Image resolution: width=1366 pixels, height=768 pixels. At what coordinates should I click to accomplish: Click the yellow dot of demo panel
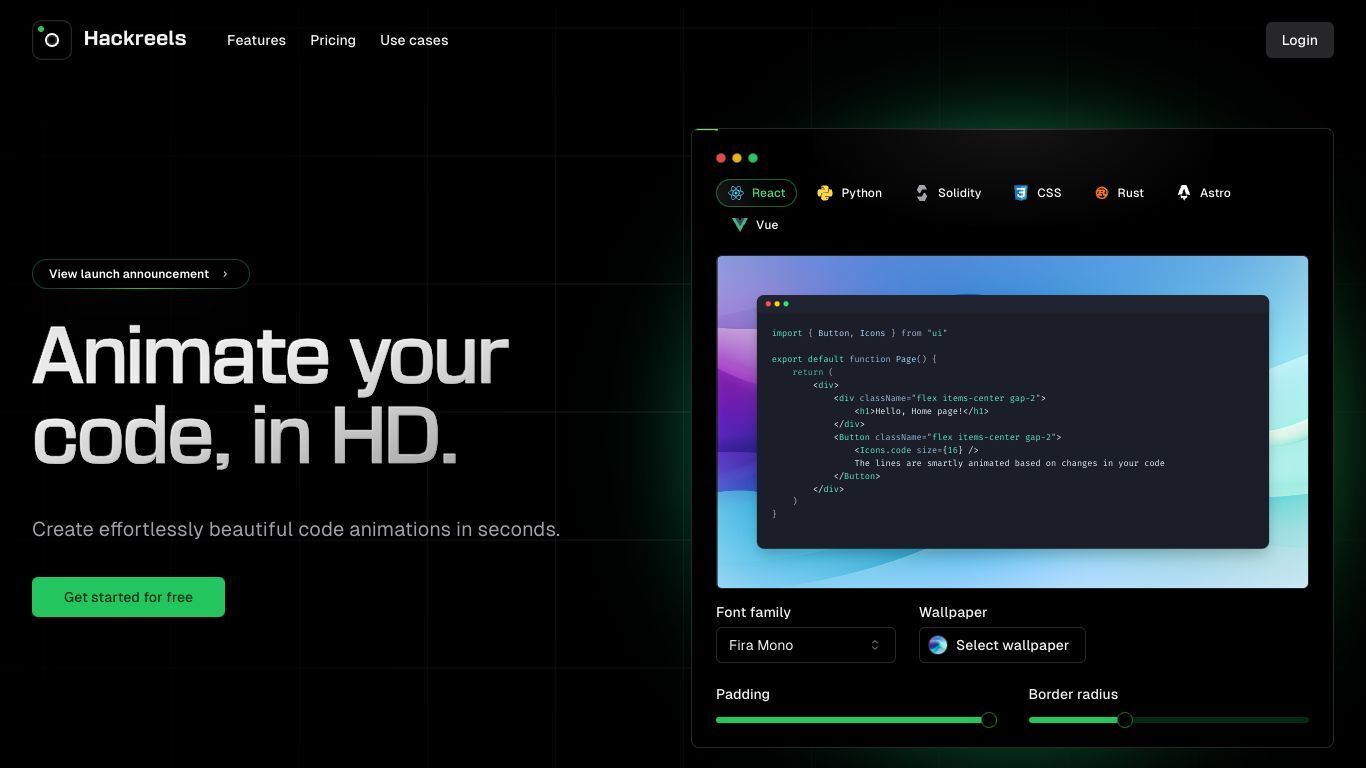coord(737,158)
